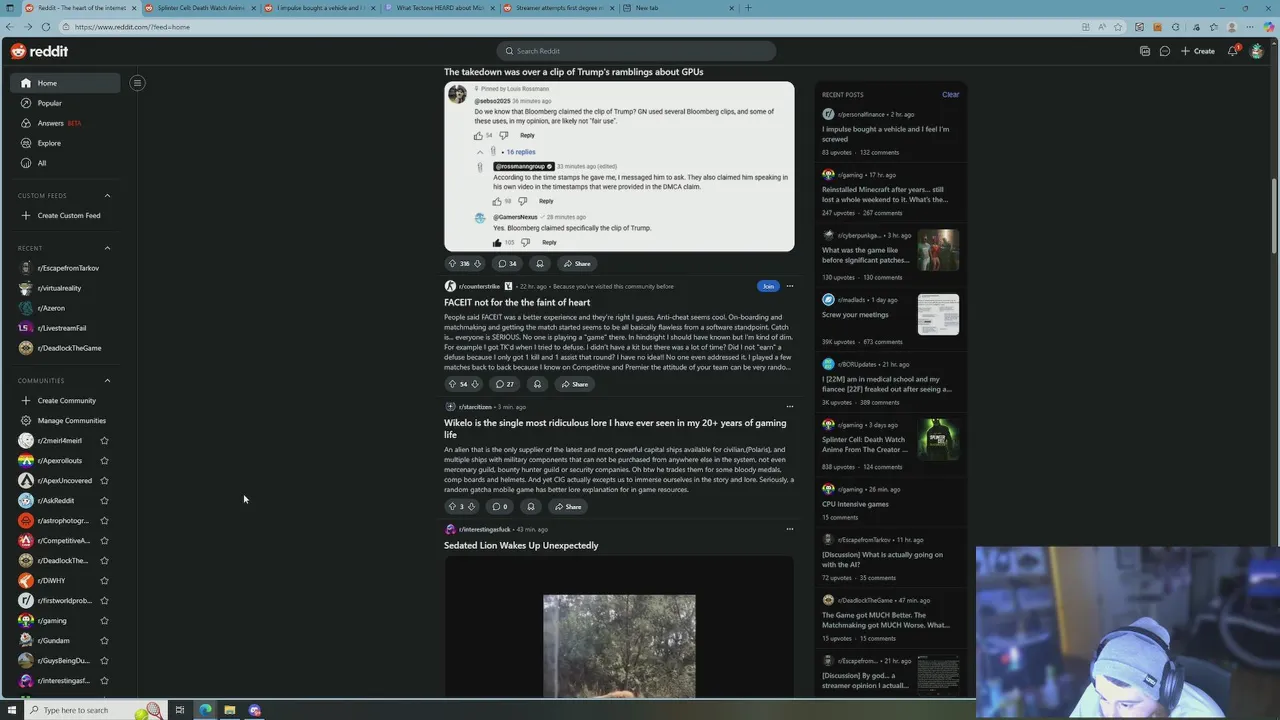Screen dimensions: 1280x720
Task: Collapse the left navigation sidebar
Action: tap(137, 83)
